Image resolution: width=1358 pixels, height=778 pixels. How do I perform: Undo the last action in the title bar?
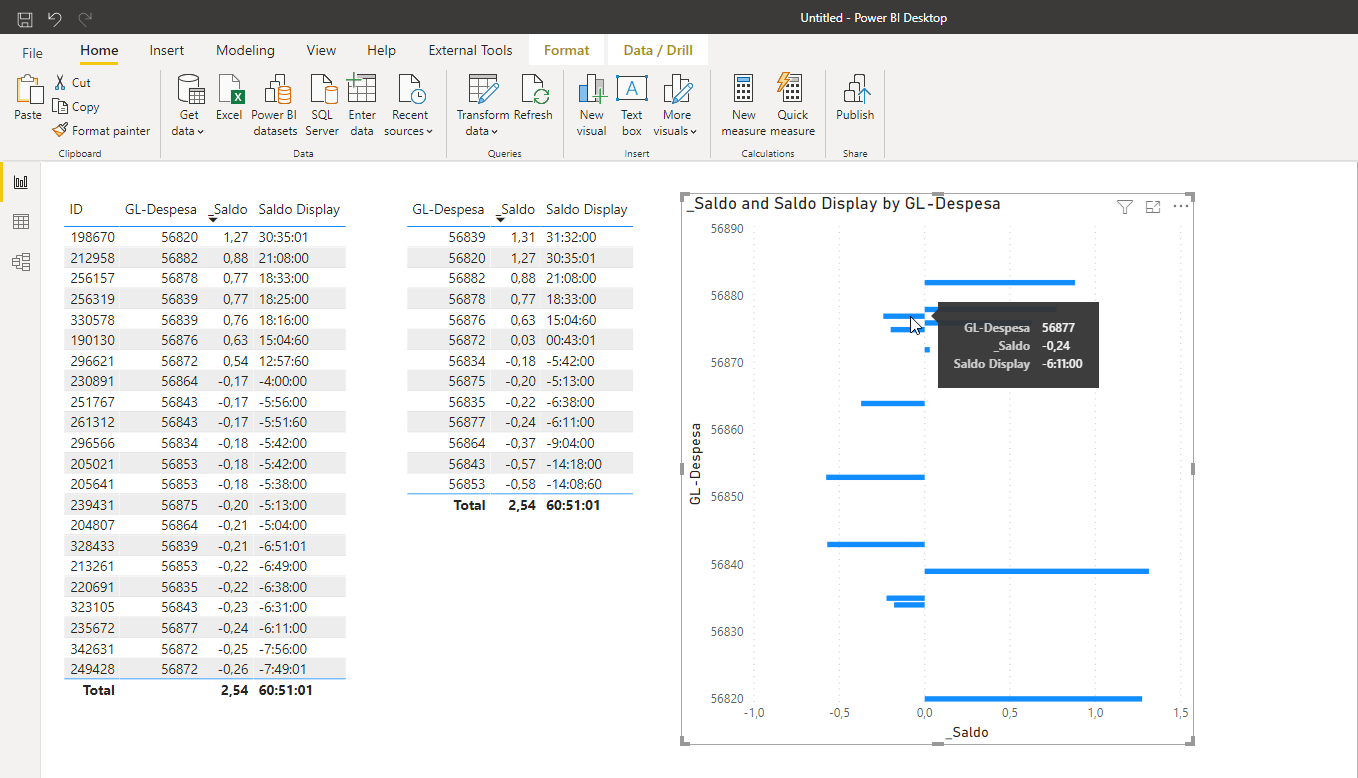[x=55, y=18]
